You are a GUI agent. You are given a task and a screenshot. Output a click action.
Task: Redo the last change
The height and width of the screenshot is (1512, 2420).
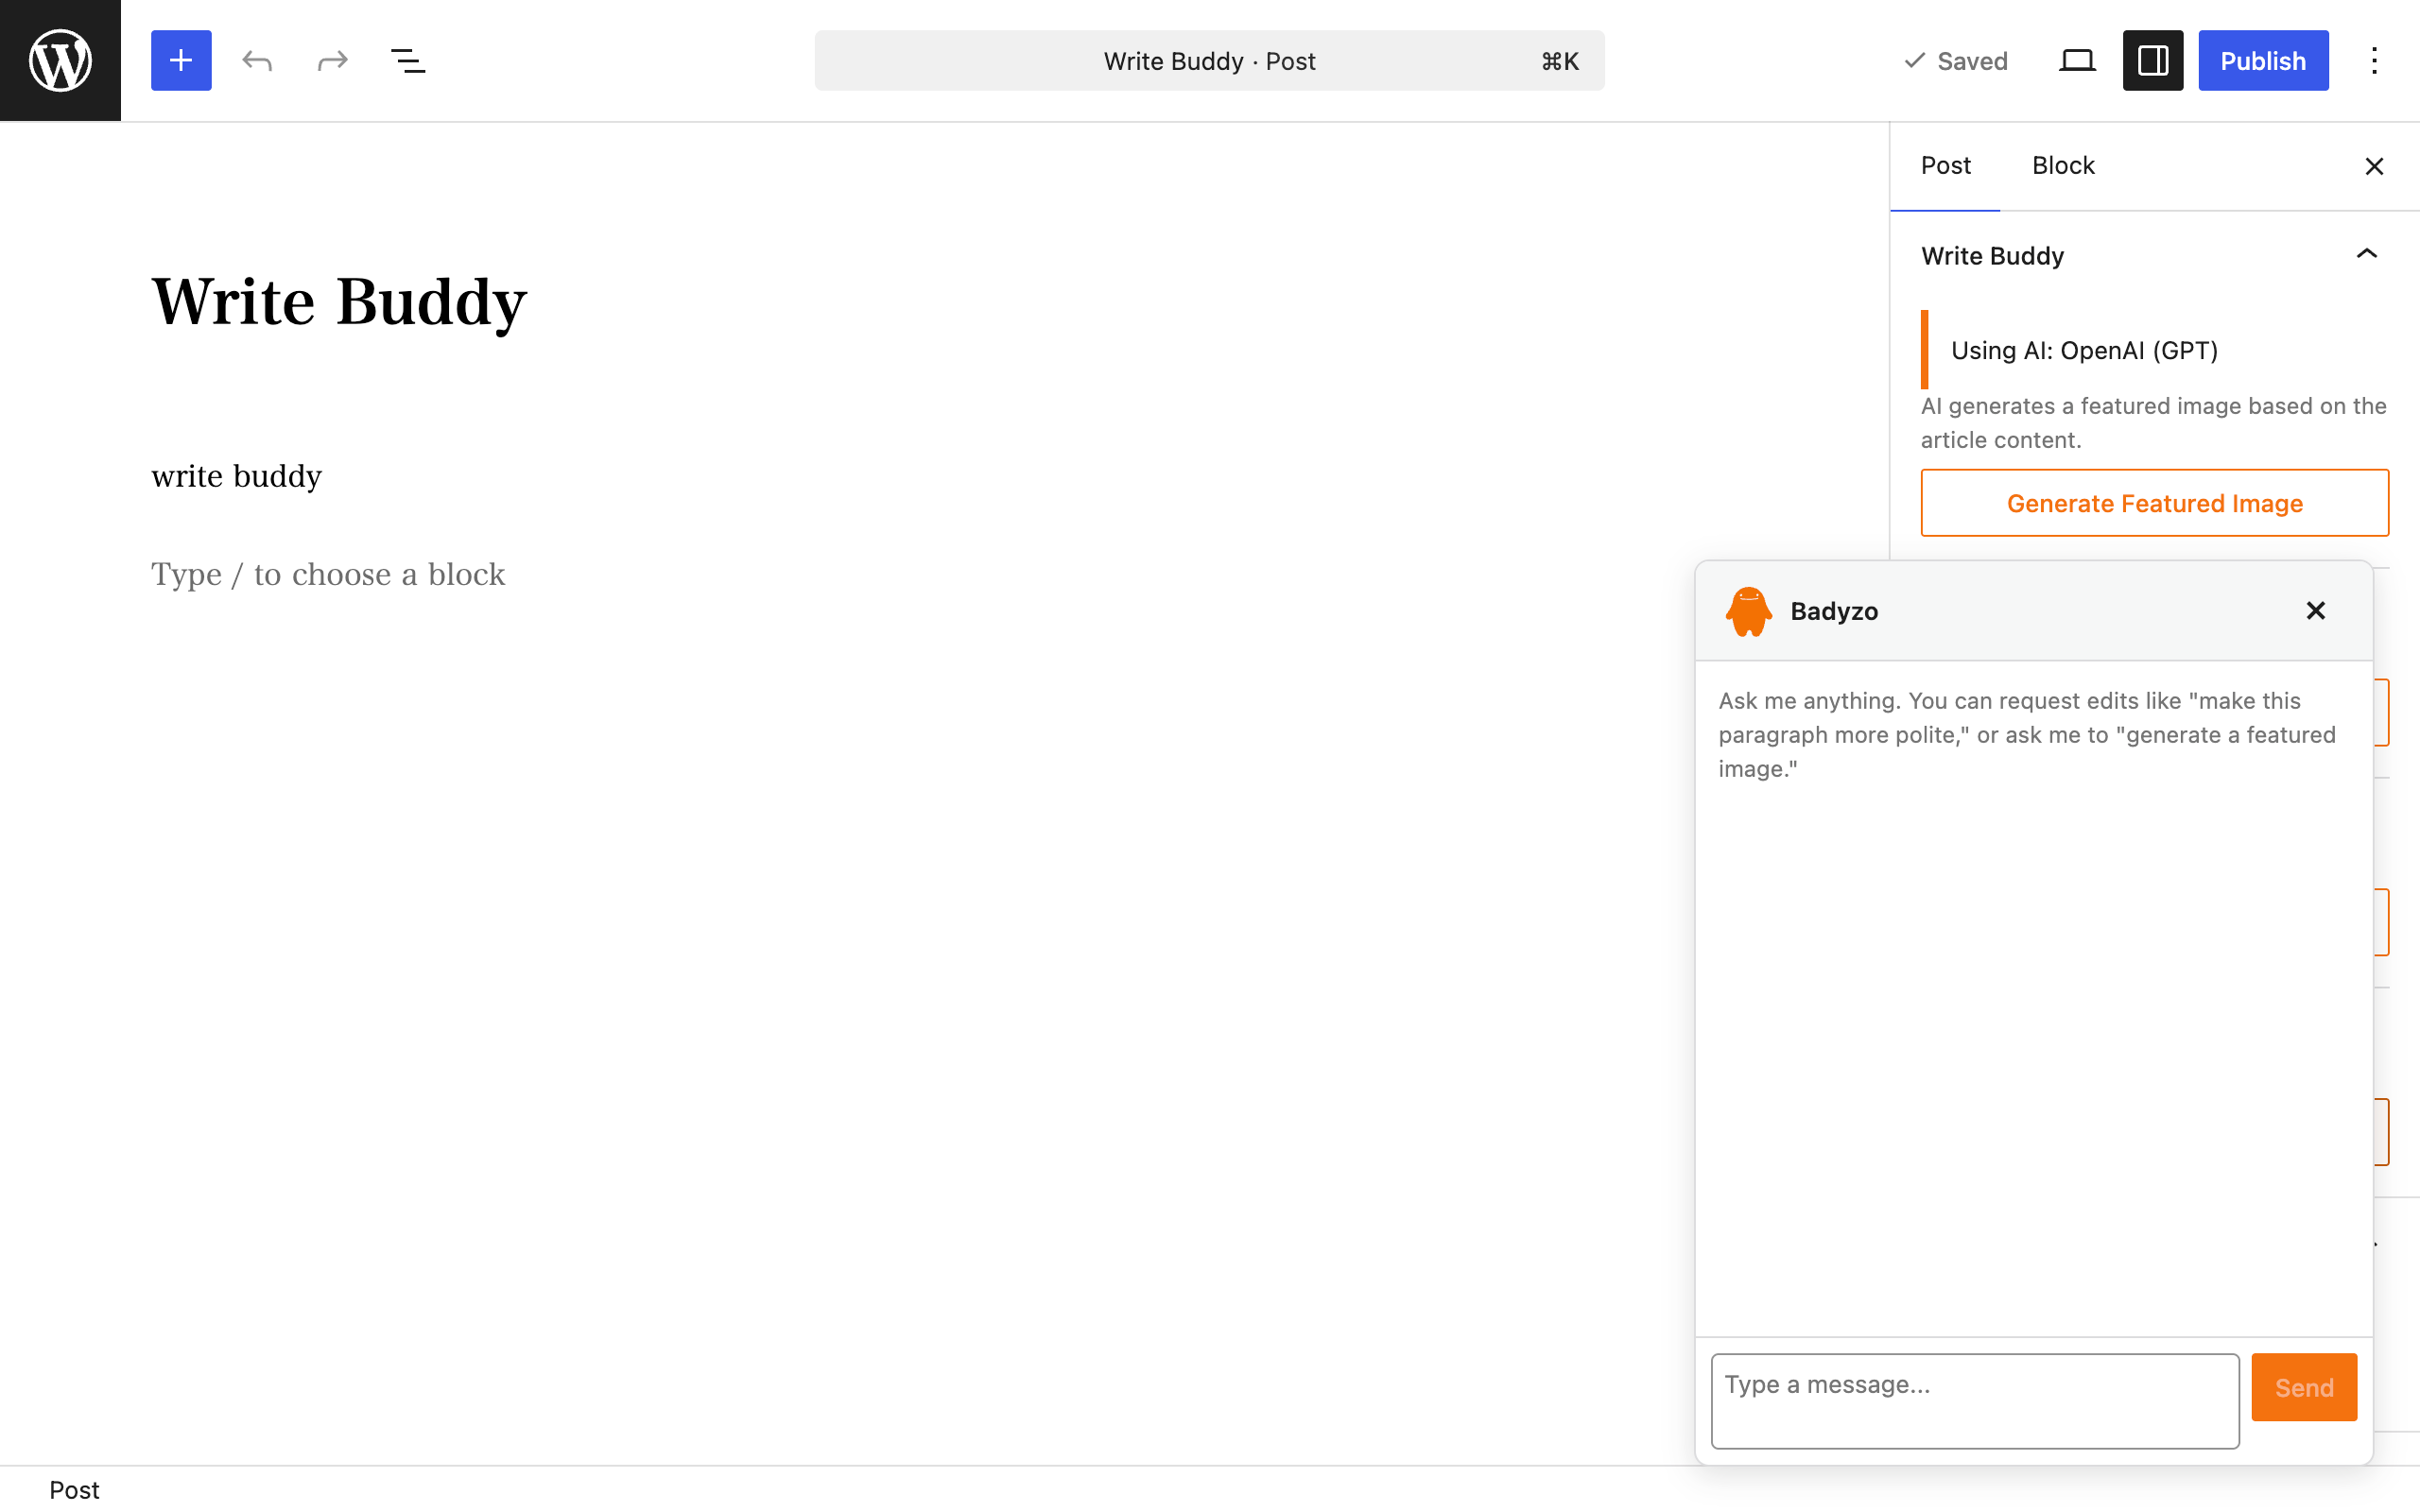[332, 60]
